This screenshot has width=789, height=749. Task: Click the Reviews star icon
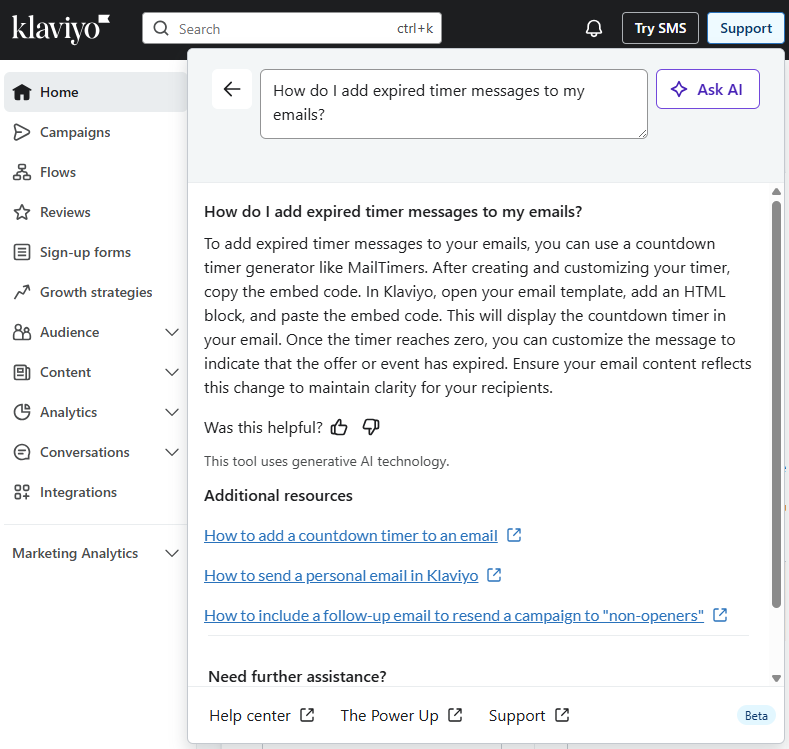tap(22, 212)
